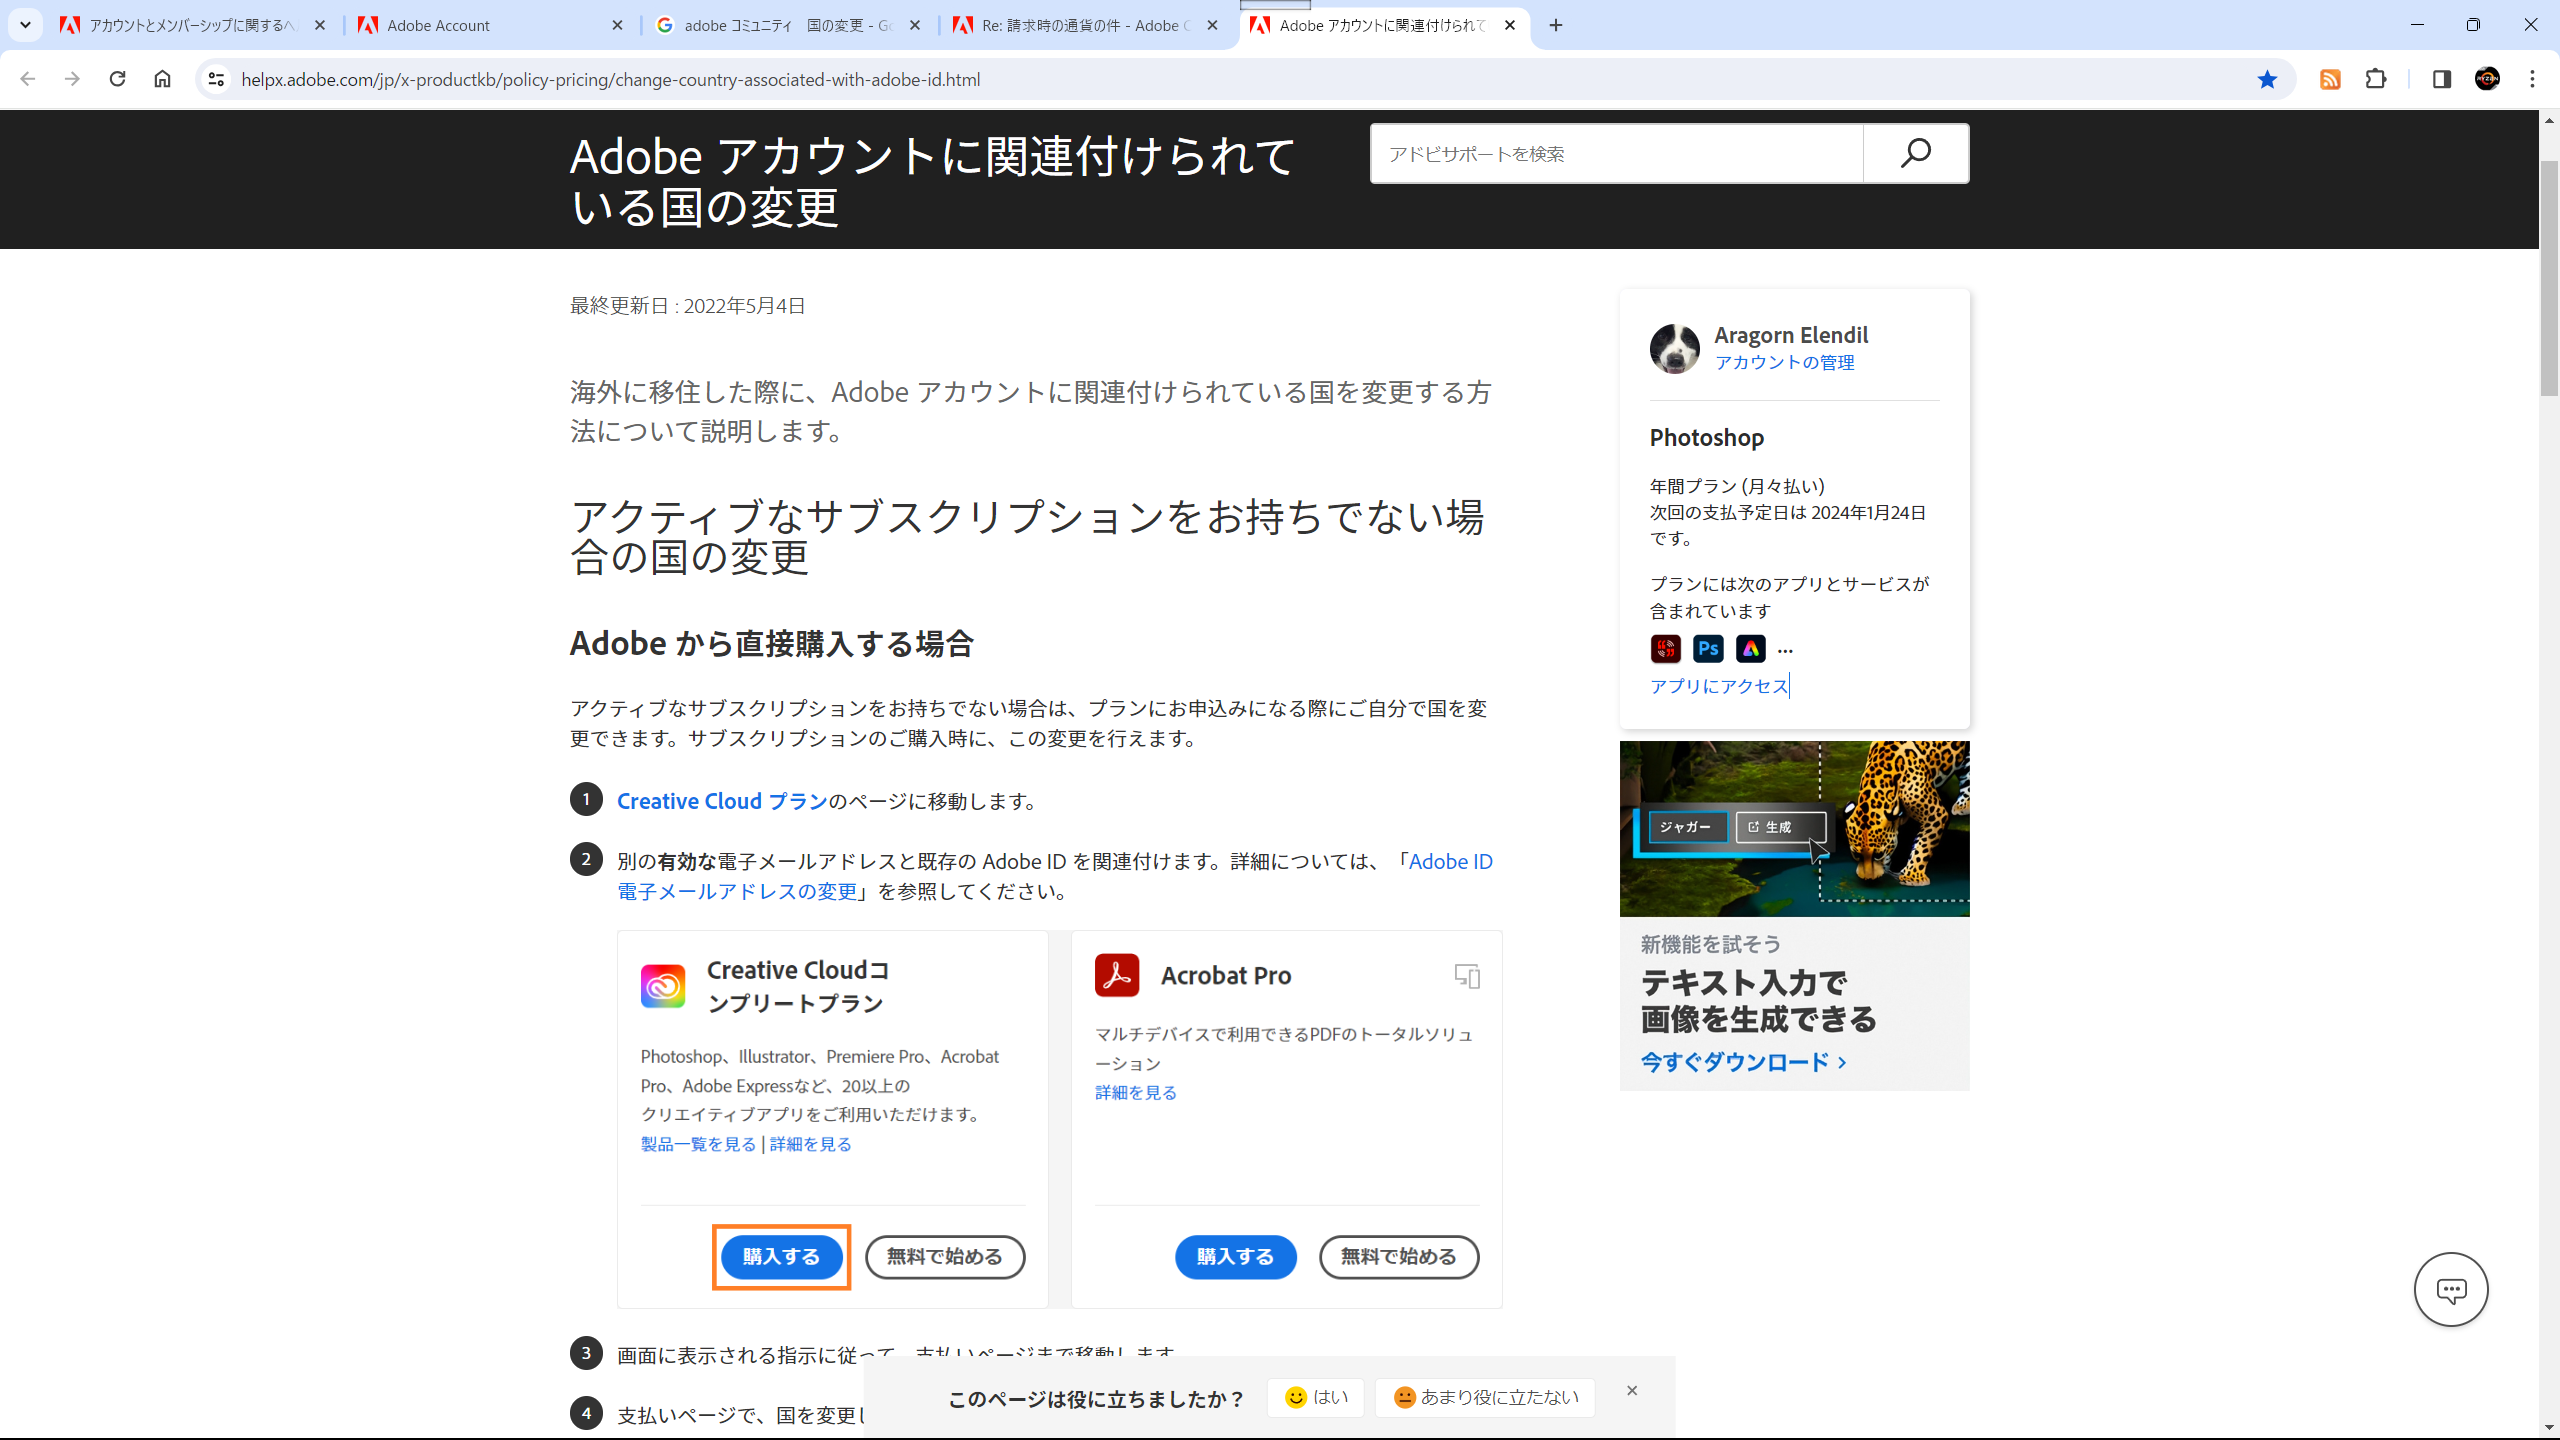This screenshot has height=1440, width=2560.
Task: Click the red Acrobat app icon in plan card
Action: coord(1665,649)
